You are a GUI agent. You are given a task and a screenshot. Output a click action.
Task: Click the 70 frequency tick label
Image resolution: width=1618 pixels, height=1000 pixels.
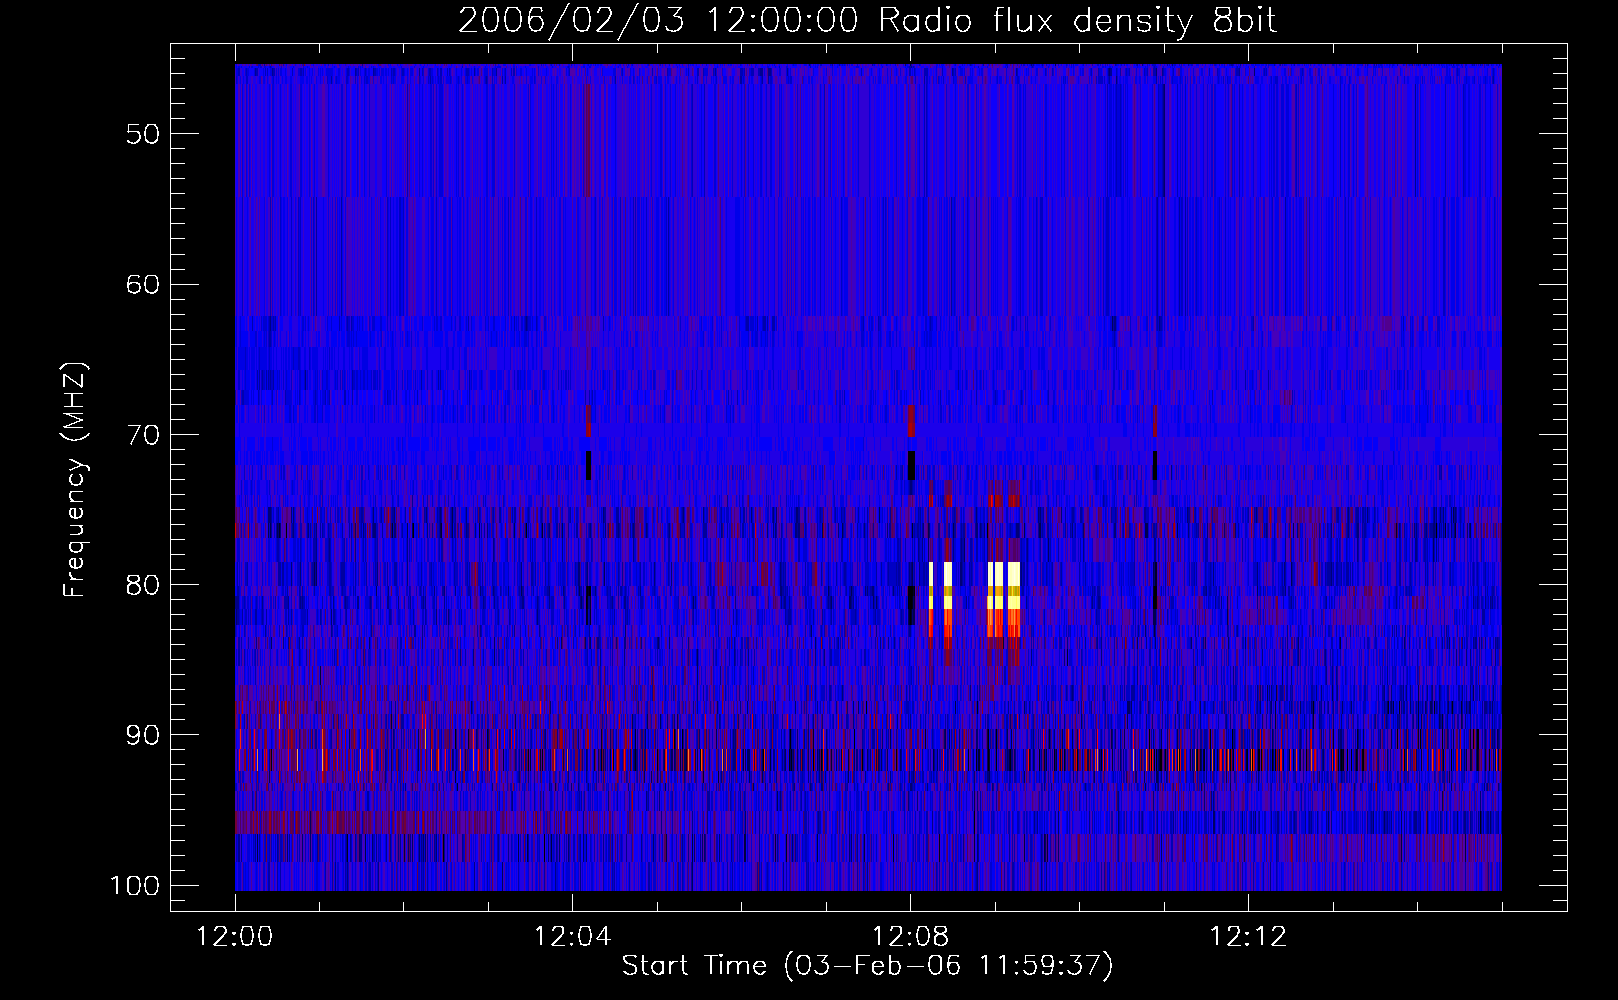click(143, 435)
